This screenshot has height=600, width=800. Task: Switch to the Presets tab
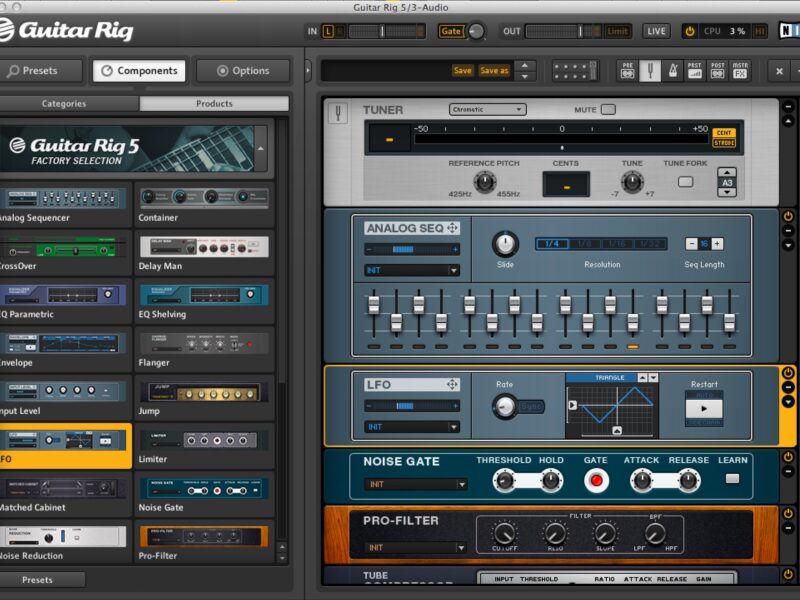(x=45, y=71)
